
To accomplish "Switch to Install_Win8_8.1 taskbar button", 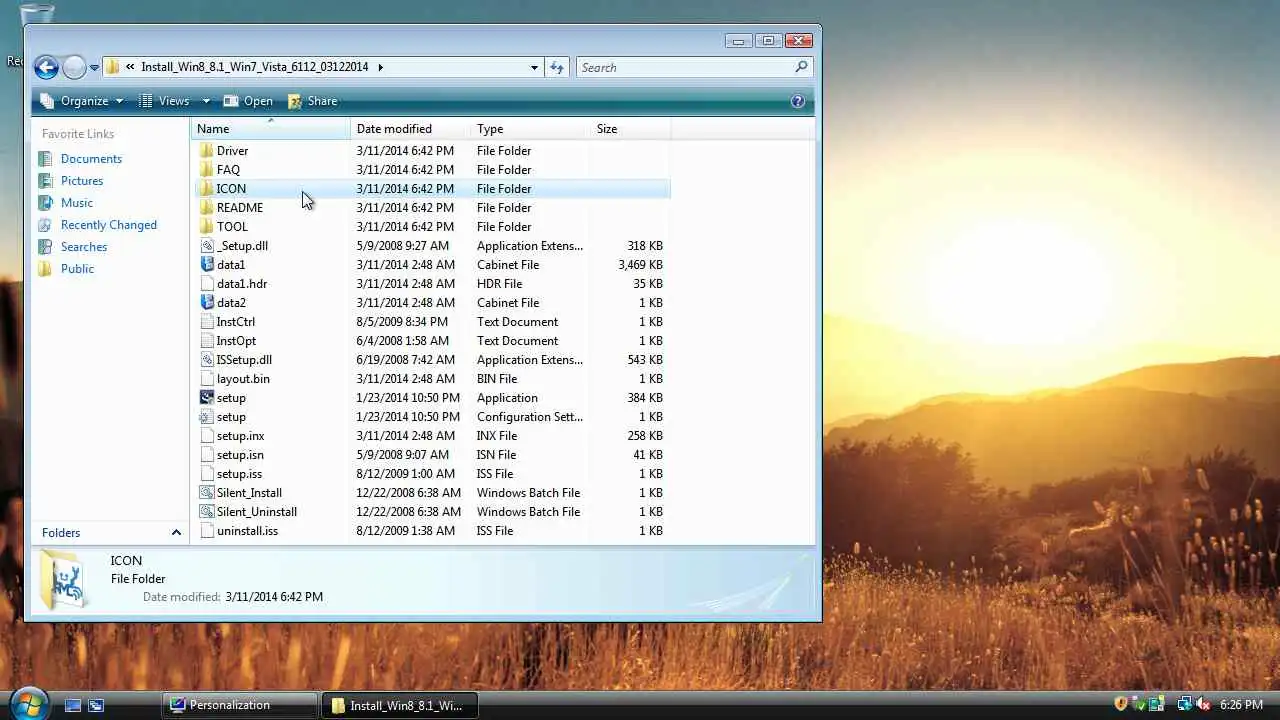I will click(400, 705).
